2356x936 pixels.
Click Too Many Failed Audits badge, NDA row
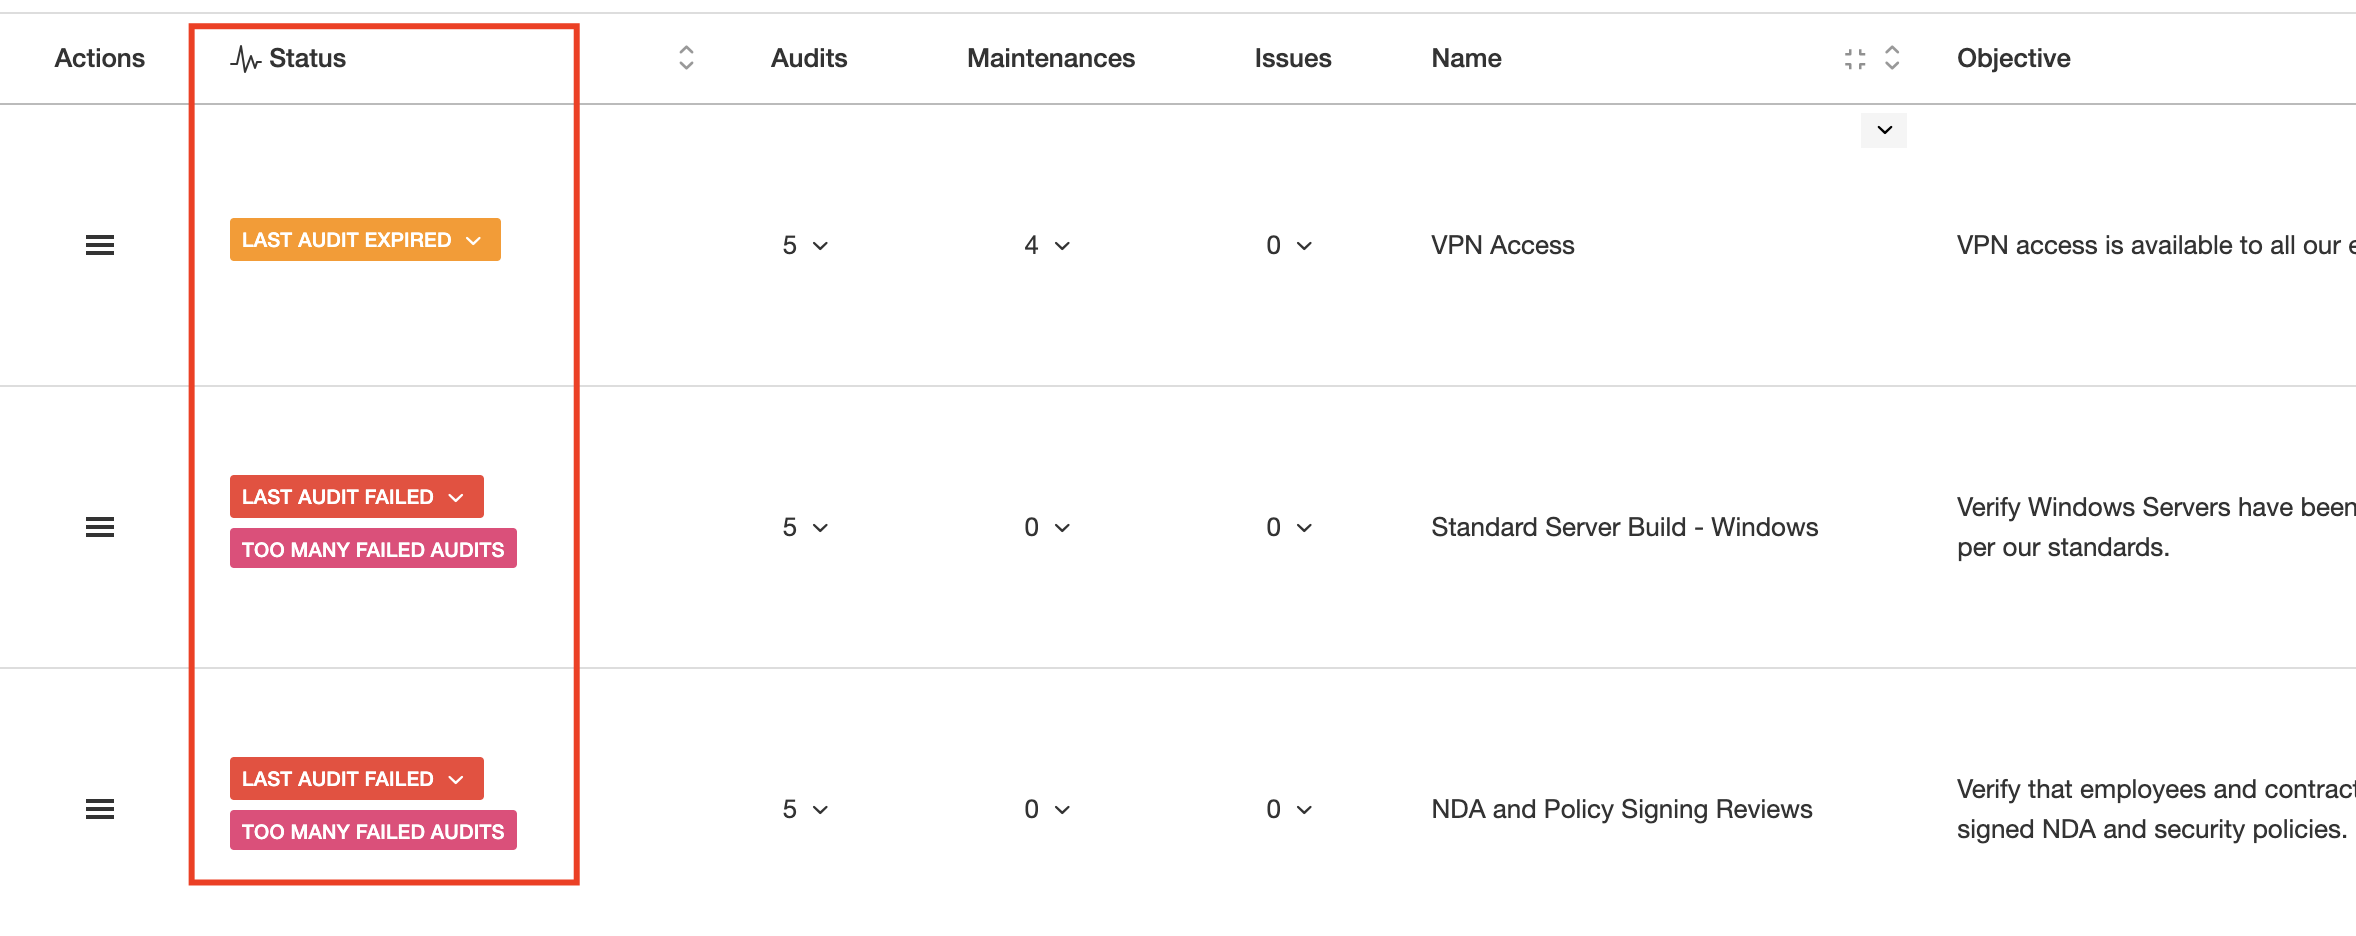click(373, 831)
